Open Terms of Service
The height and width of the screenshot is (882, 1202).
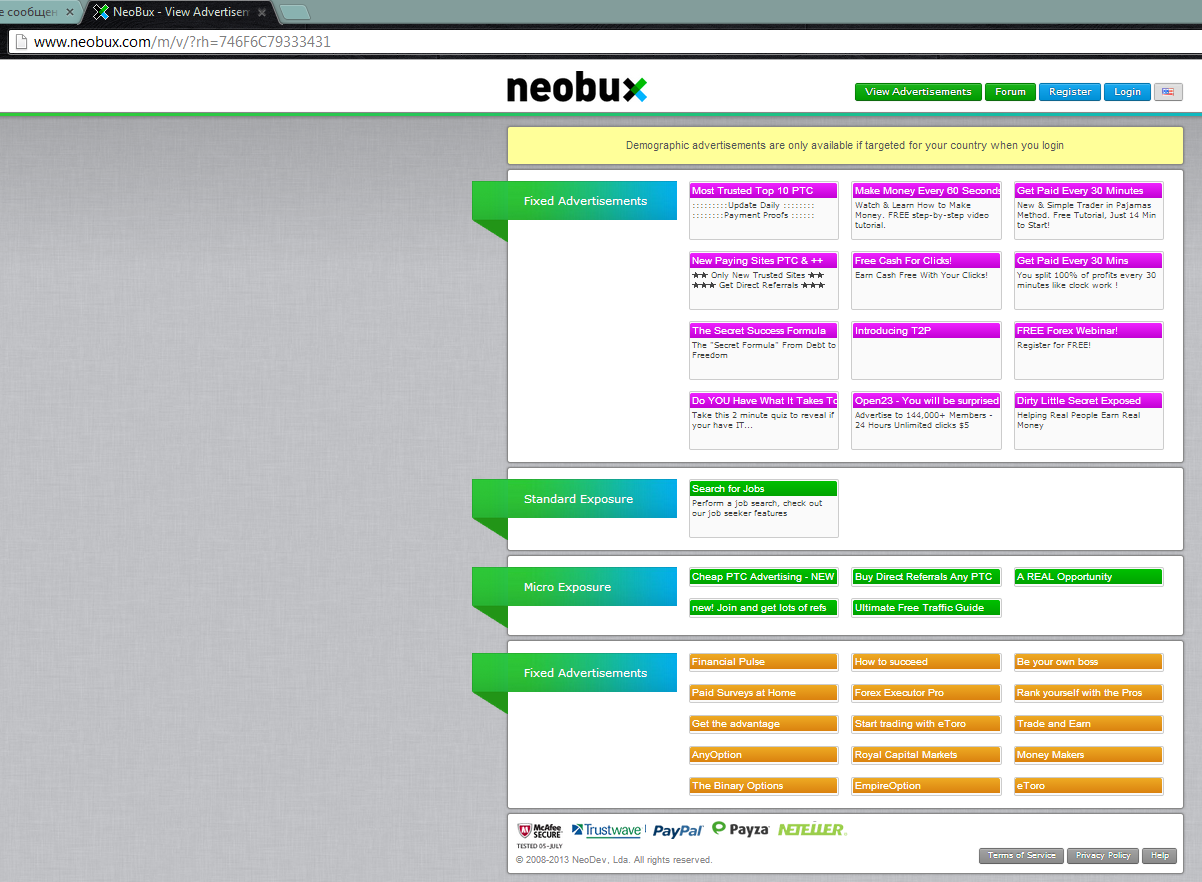tap(1021, 856)
